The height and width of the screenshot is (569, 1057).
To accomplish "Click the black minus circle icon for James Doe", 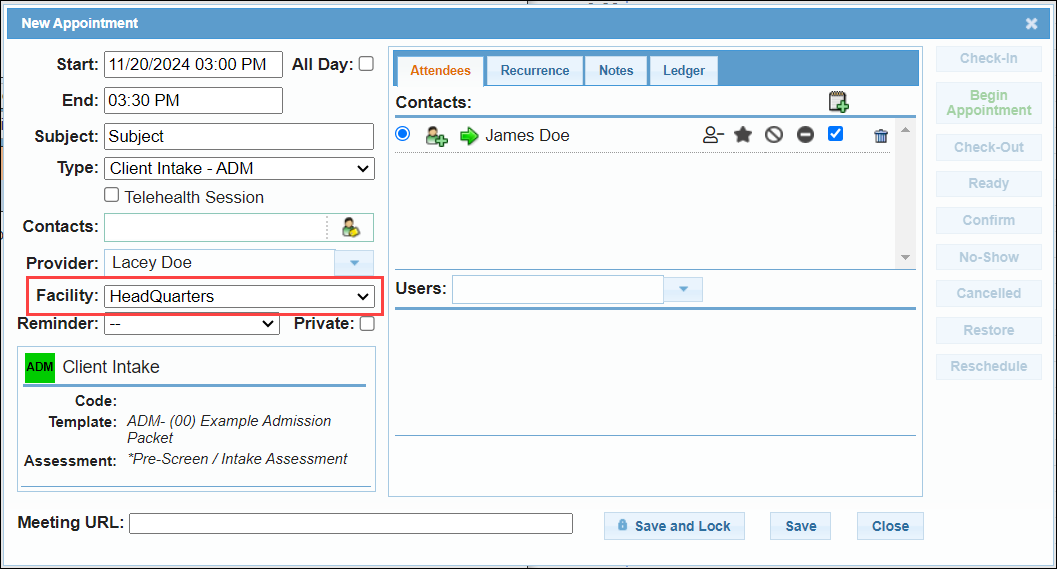I will click(x=805, y=135).
